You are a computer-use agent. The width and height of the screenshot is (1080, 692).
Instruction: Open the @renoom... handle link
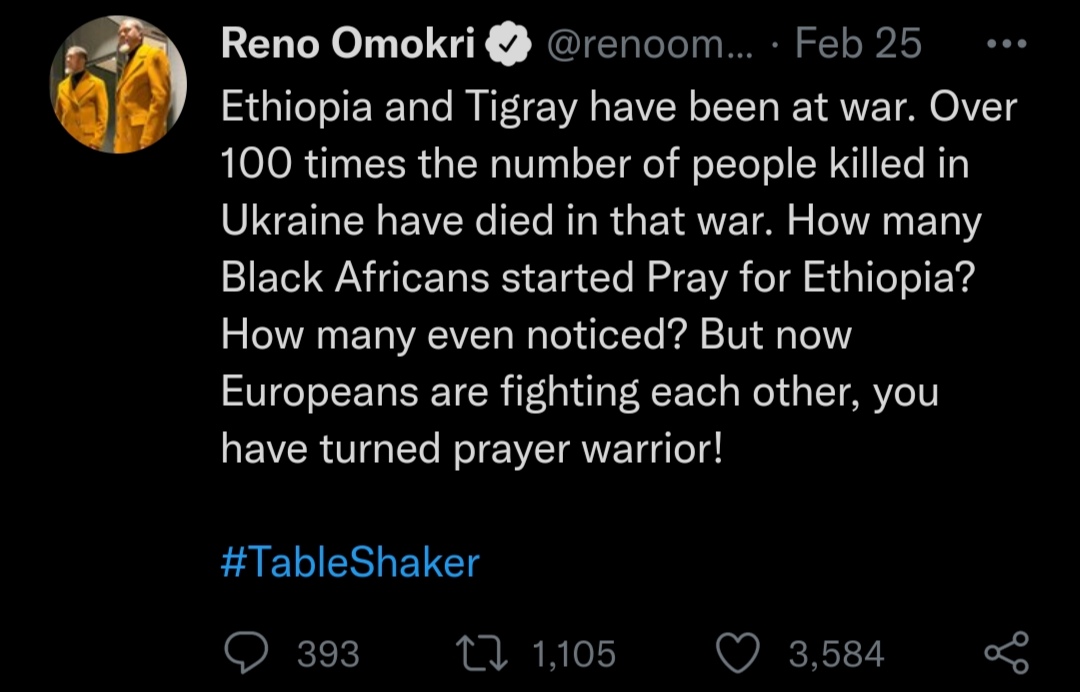(650, 45)
